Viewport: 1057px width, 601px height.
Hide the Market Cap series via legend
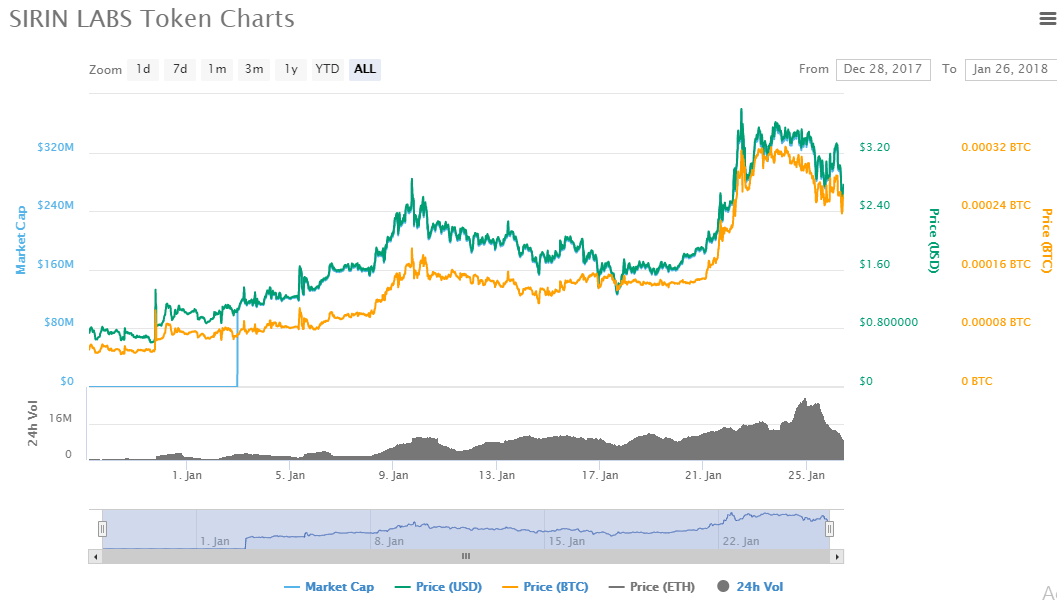pyautogui.click(x=329, y=587)
